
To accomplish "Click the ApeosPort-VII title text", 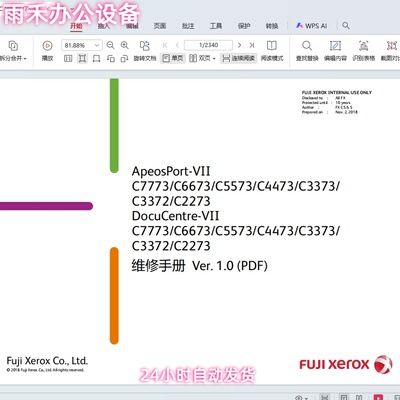I will (x=171, y=171).
